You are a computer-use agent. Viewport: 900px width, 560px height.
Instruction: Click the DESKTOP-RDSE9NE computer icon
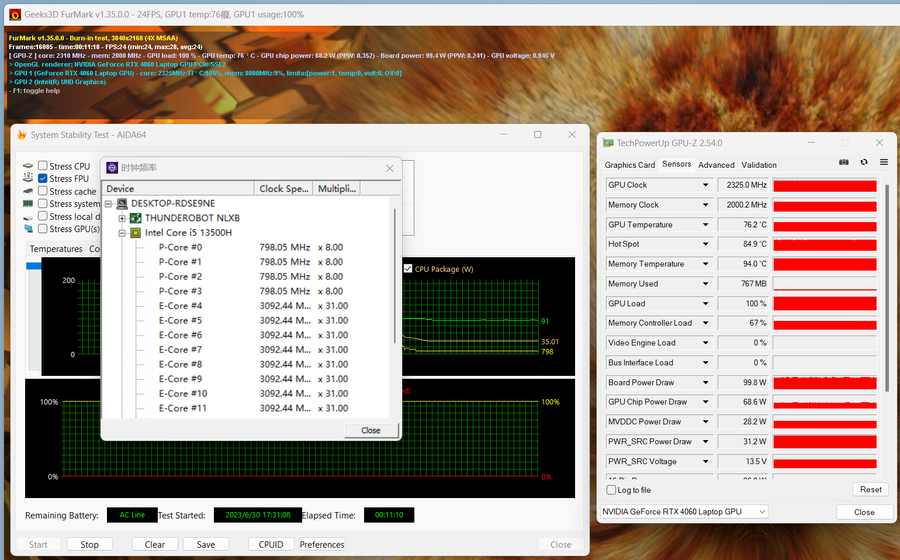122,204
